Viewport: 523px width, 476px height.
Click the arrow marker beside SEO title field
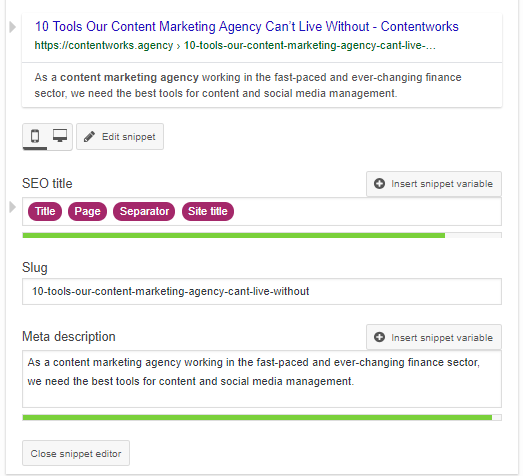13,207
